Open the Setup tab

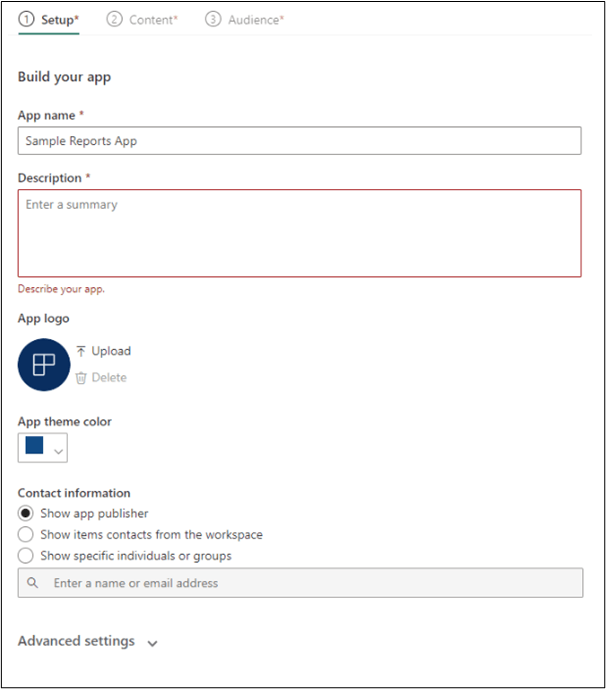click(59, 20)
